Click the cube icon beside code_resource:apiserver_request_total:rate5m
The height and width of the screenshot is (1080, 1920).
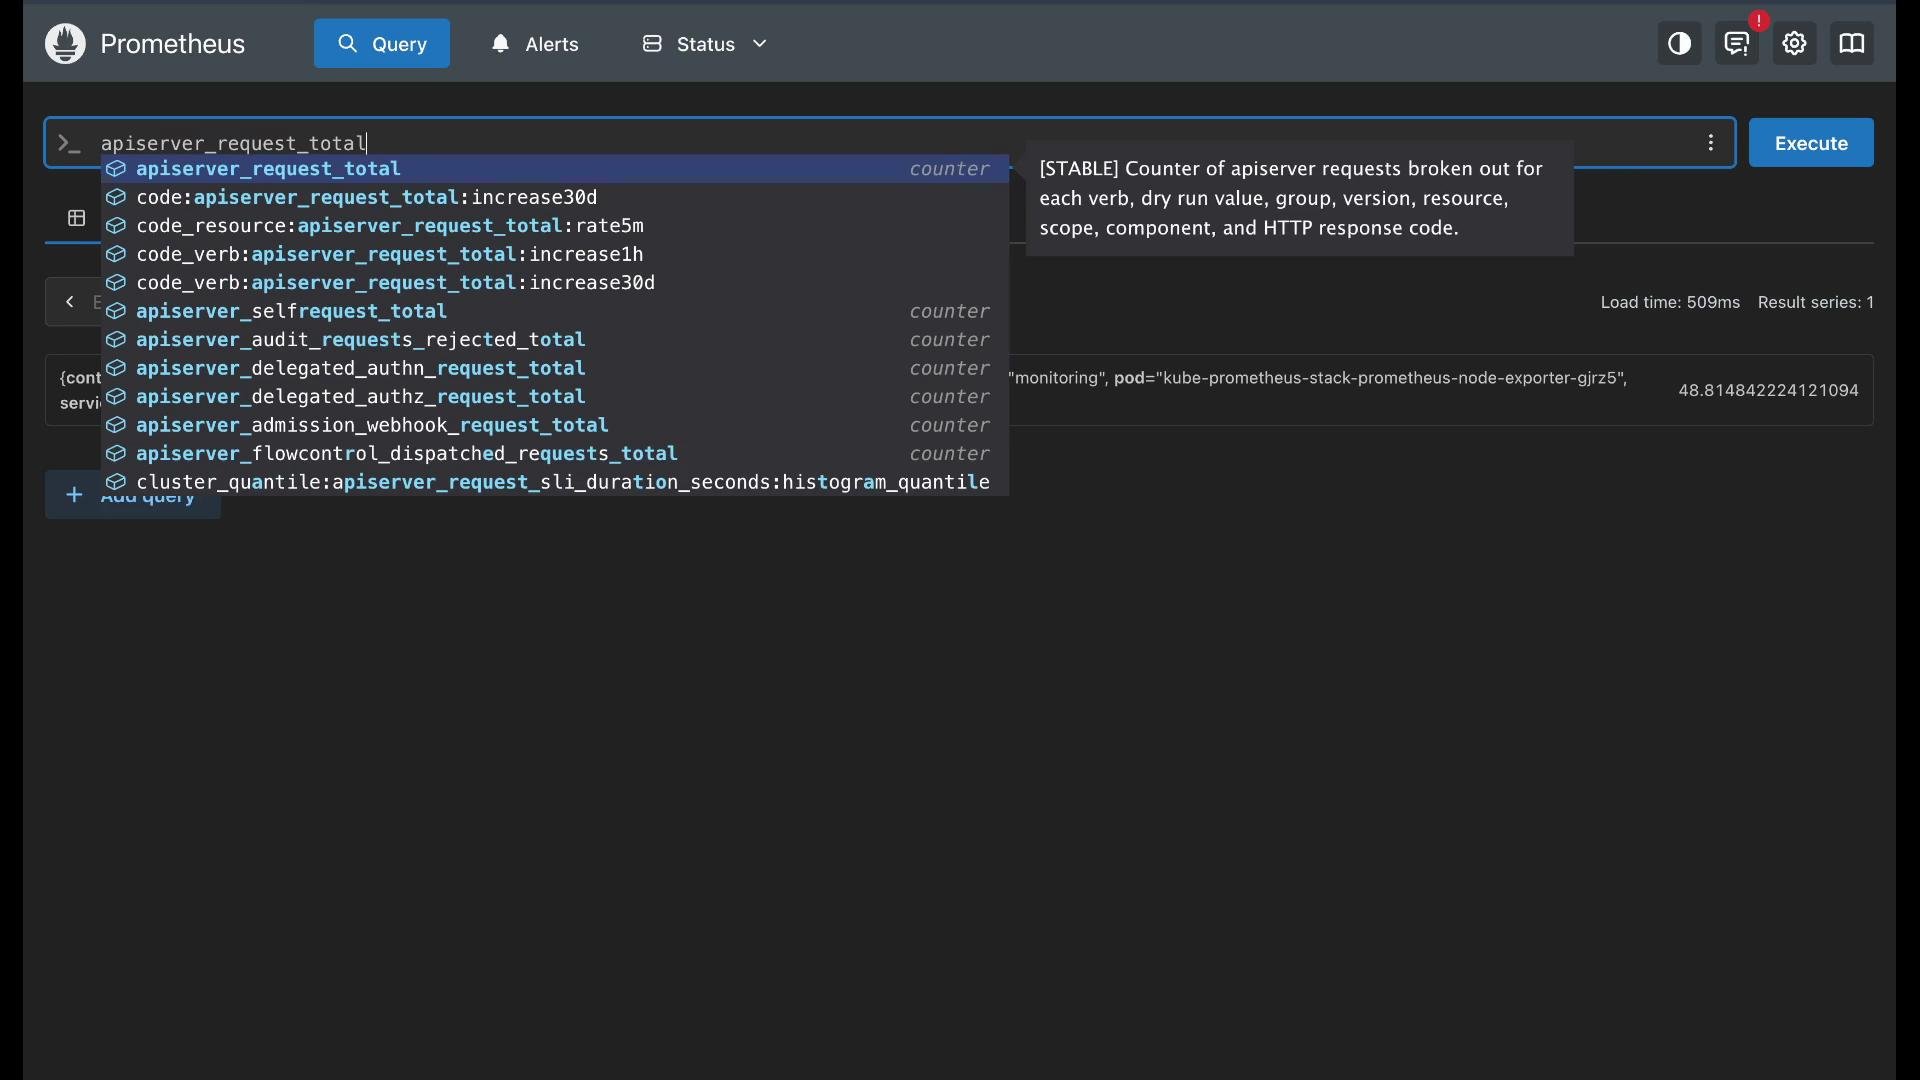pyautogui.click(x=117, y=226)
